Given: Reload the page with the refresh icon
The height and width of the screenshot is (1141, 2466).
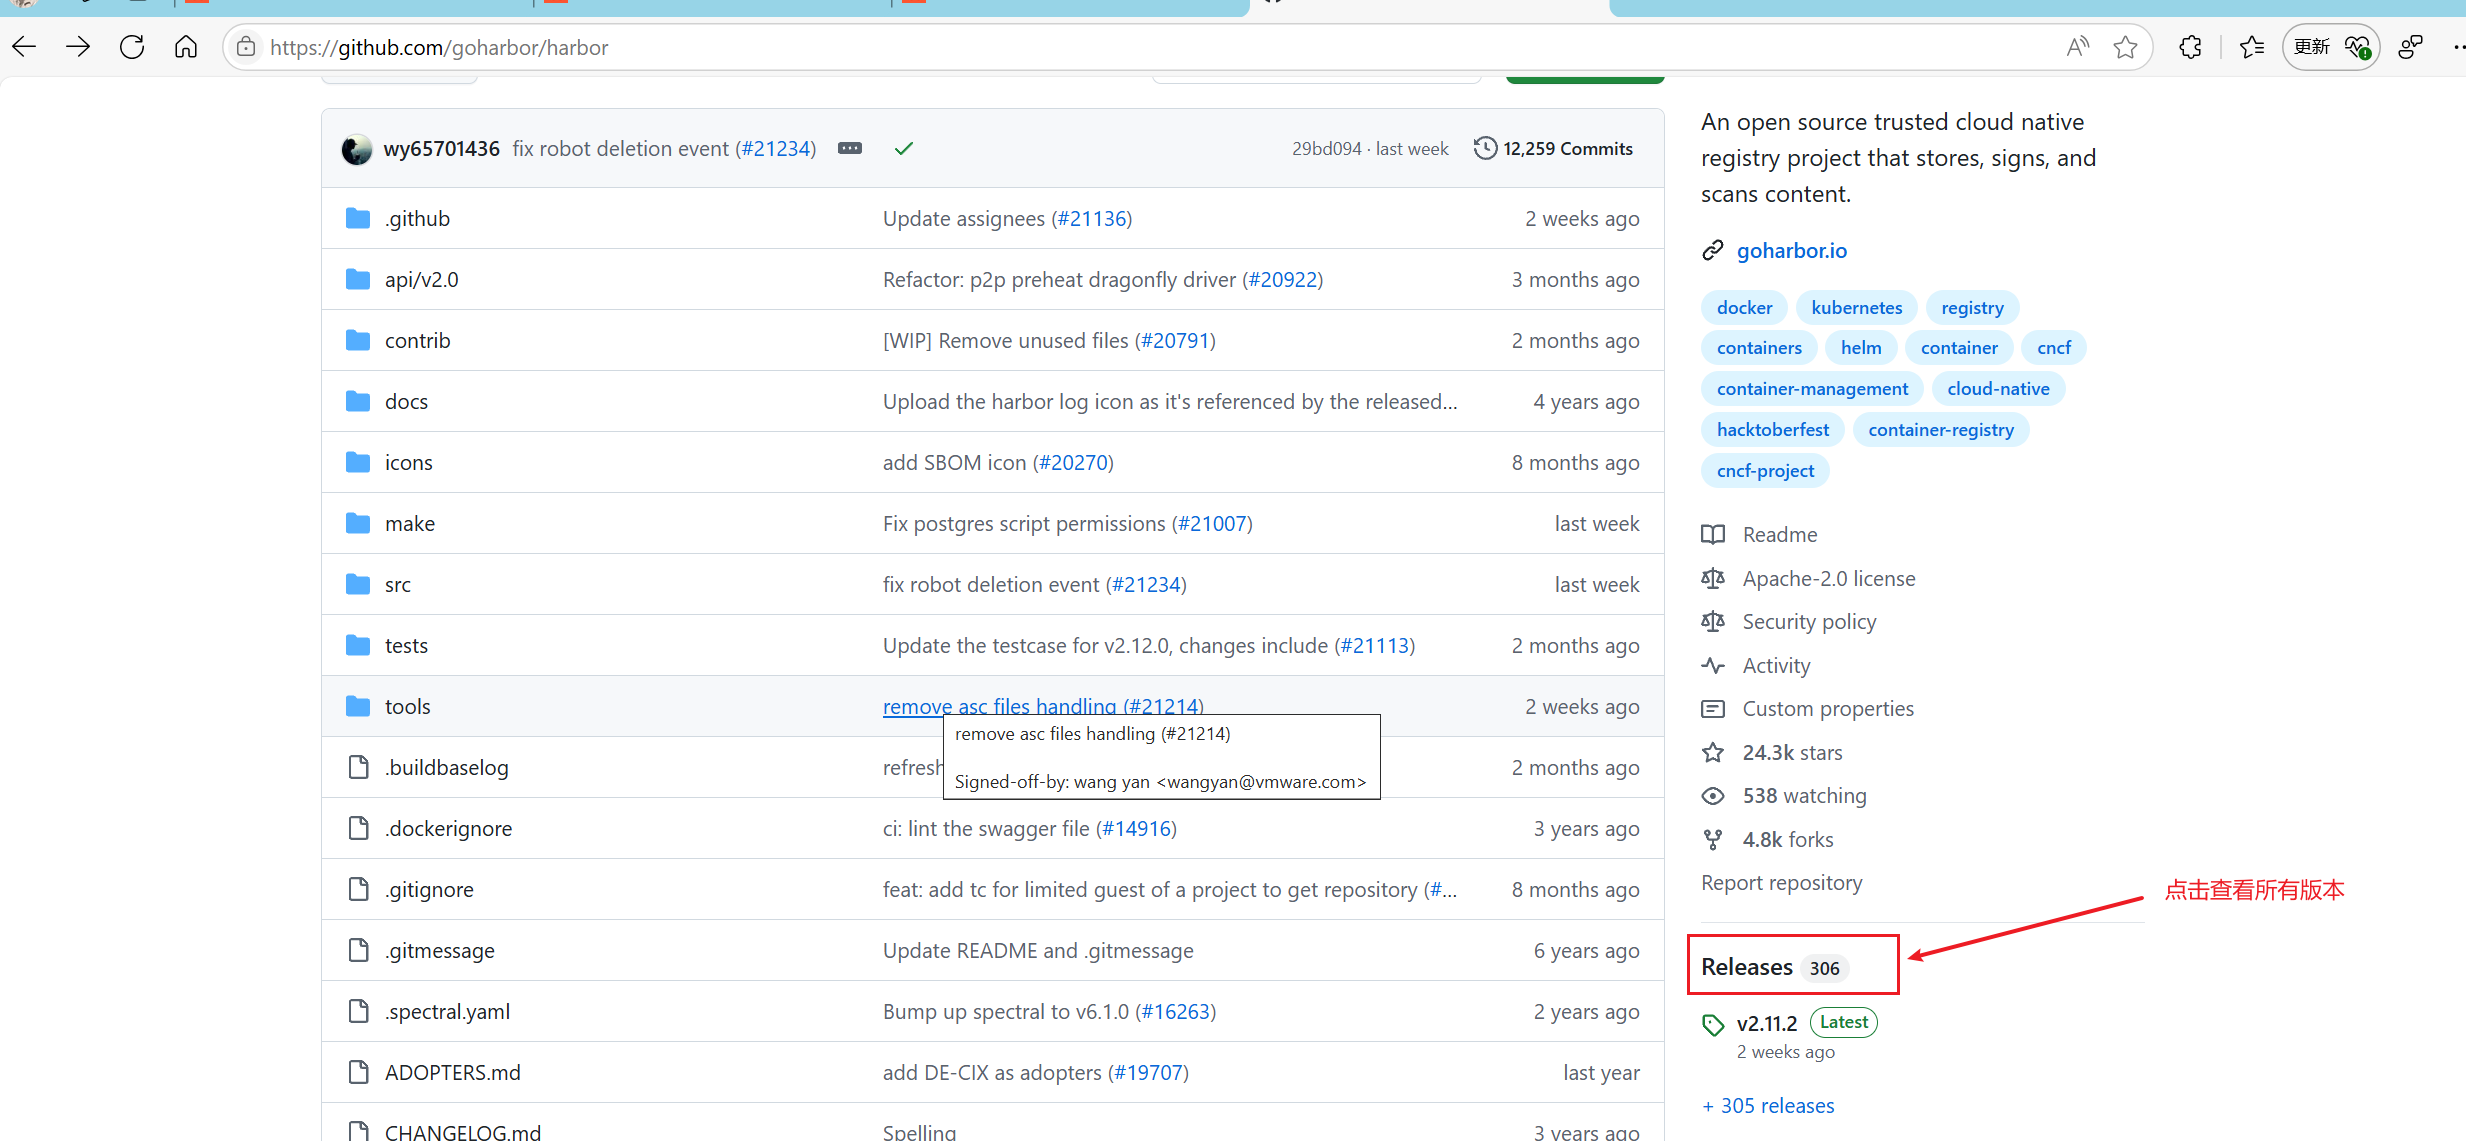Looking at the screenshot, I should click(x=132, y=47).
